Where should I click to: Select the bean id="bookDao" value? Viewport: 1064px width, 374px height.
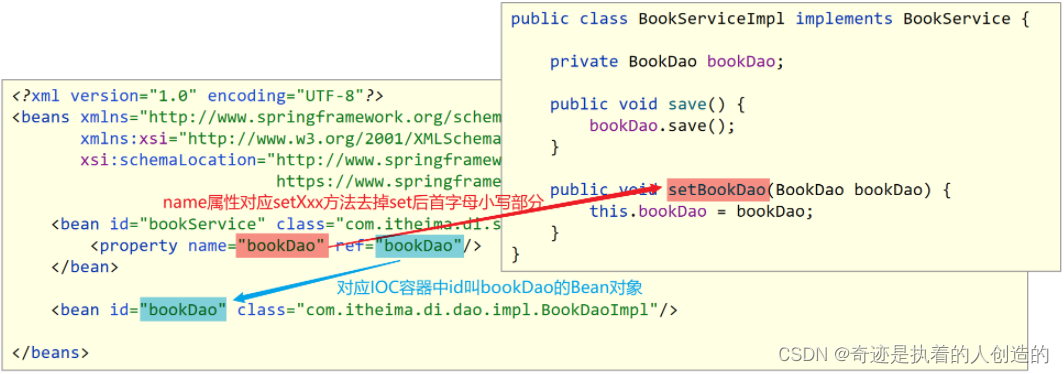[x=183, y=310]
